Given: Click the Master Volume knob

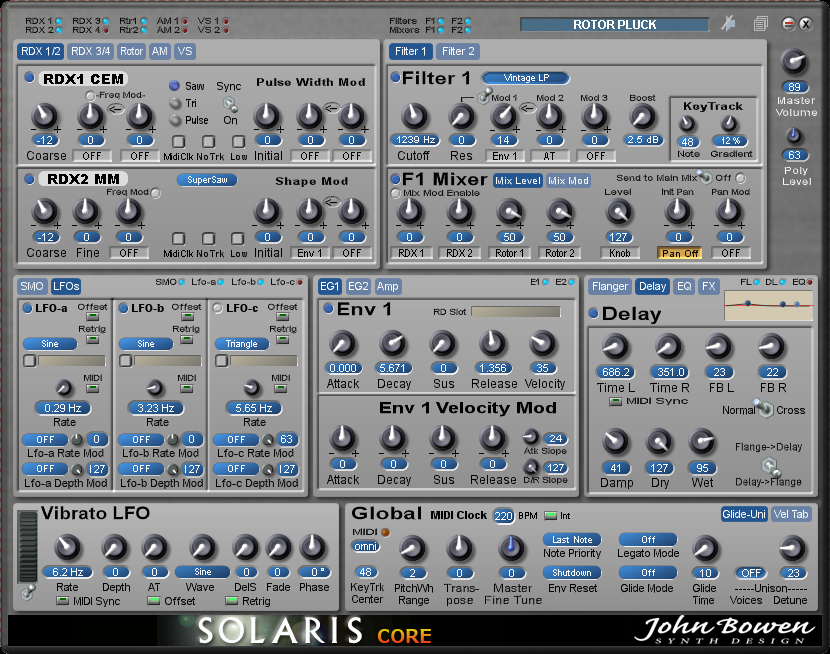Looking at the screenshot, I should click(x=794, y=62).
